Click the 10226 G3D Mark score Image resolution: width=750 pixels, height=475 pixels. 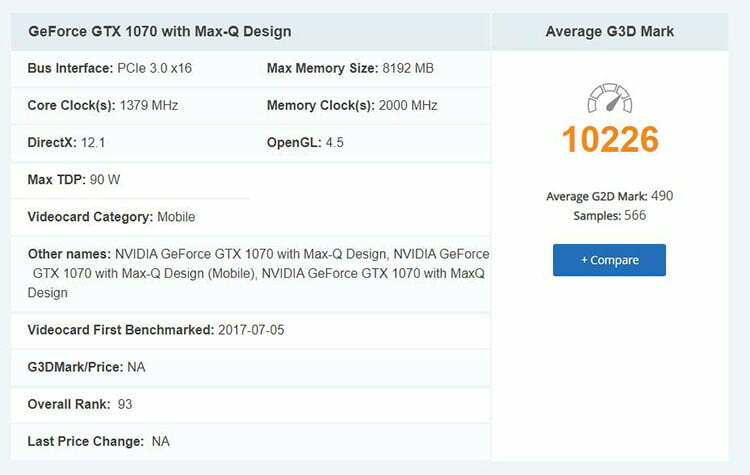(x=610, y=139)
